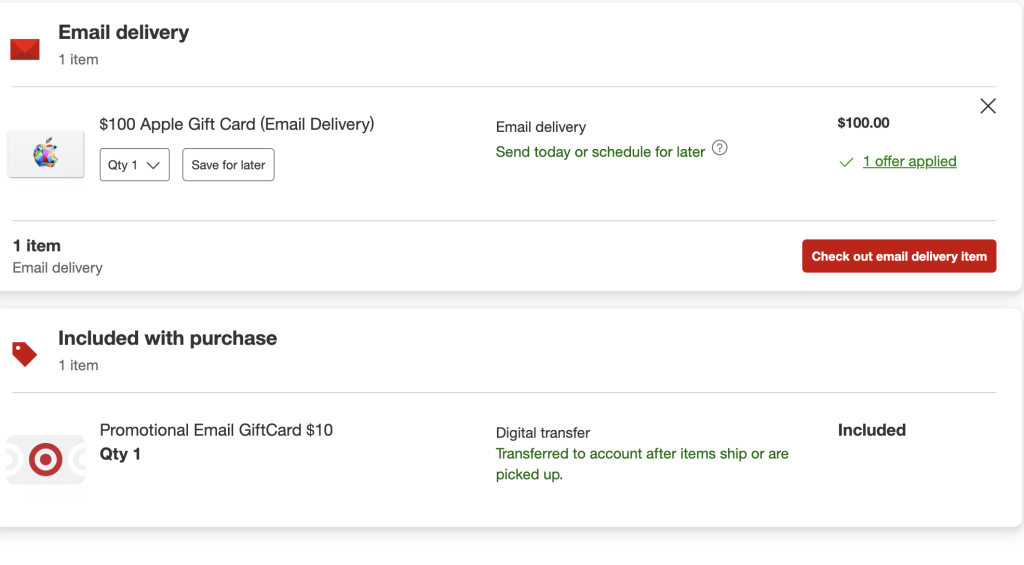Open the Apple Gift Card product thumbnail

46,154
